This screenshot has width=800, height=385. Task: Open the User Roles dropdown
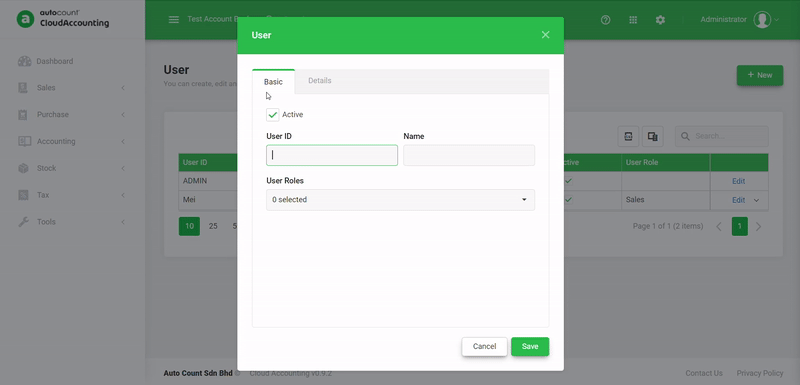pos(401,200)
